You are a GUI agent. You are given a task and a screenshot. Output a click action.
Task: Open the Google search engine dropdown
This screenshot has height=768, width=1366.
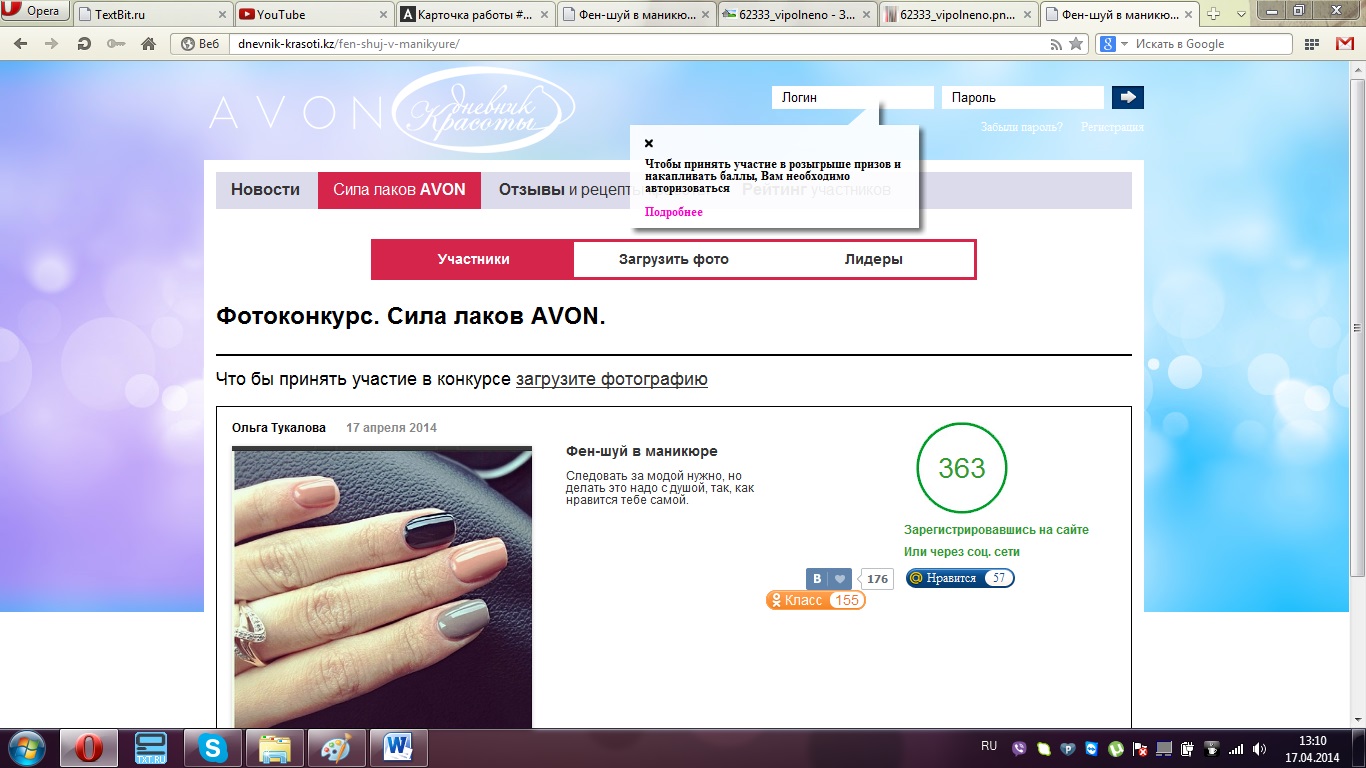tap(1113, 44)
